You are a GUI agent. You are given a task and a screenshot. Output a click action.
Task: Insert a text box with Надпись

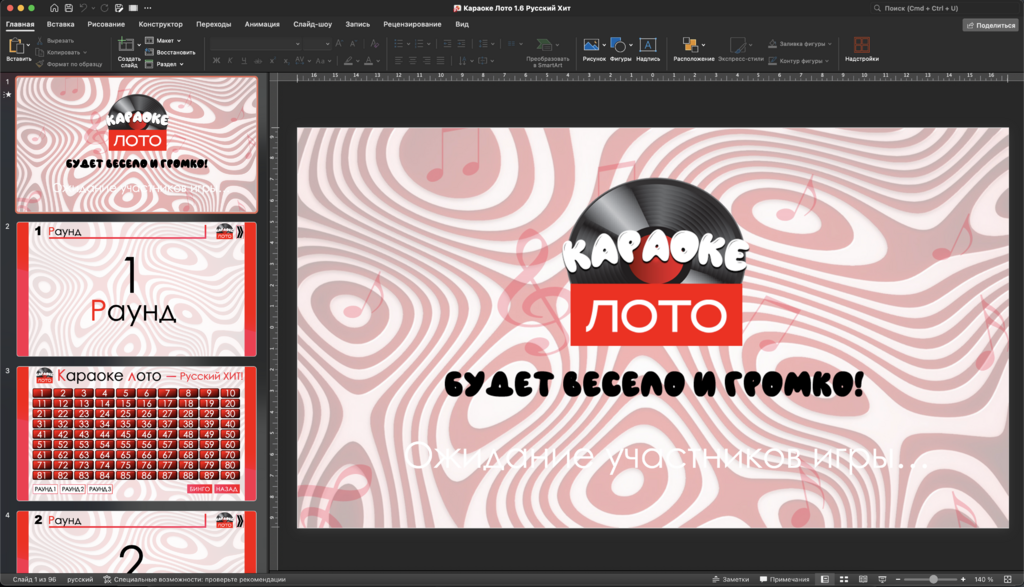[647, 50]
